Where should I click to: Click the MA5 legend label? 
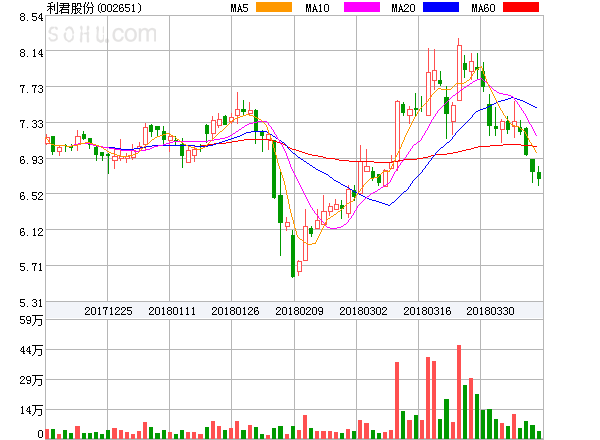[239, 8]
